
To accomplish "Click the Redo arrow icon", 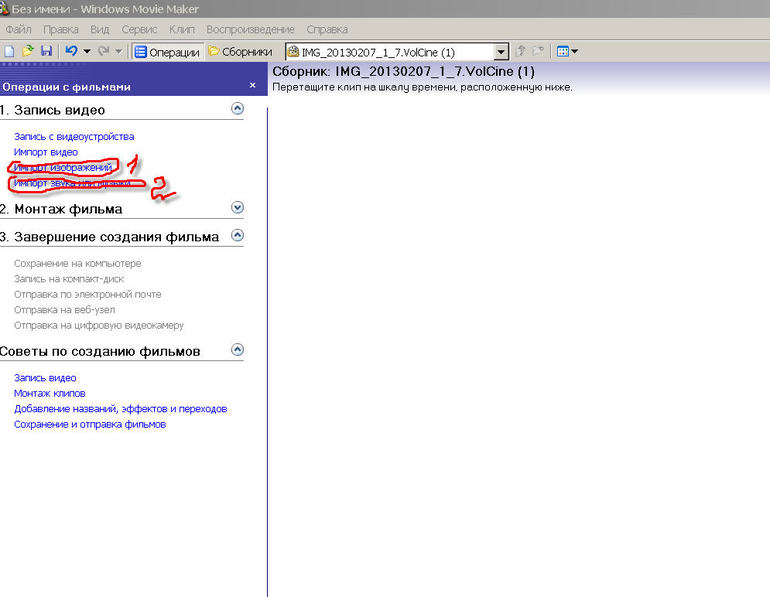I will tap(103, 51).
